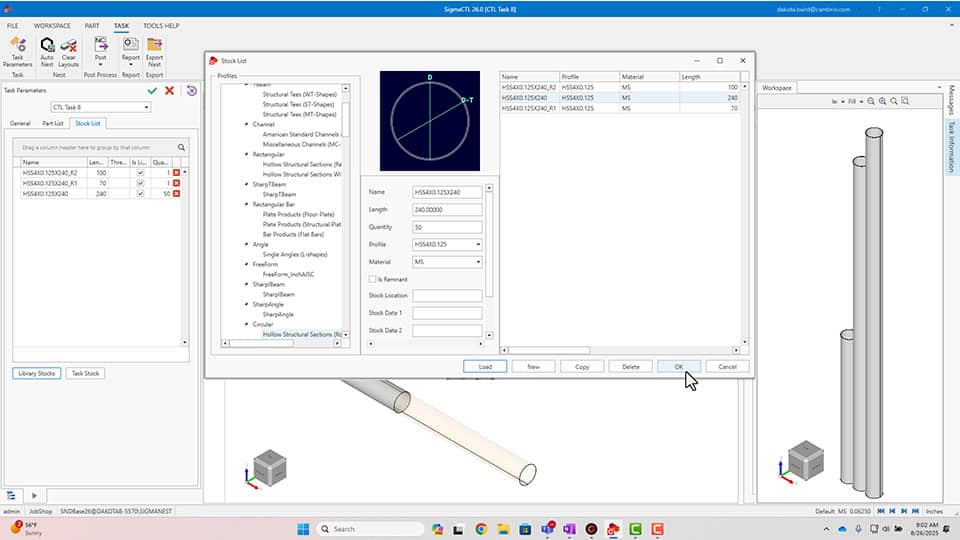Delete the HSS4X0.125X240_R2 stock row
The width and height of the screenshot is (960, 540).
[177, 173]
